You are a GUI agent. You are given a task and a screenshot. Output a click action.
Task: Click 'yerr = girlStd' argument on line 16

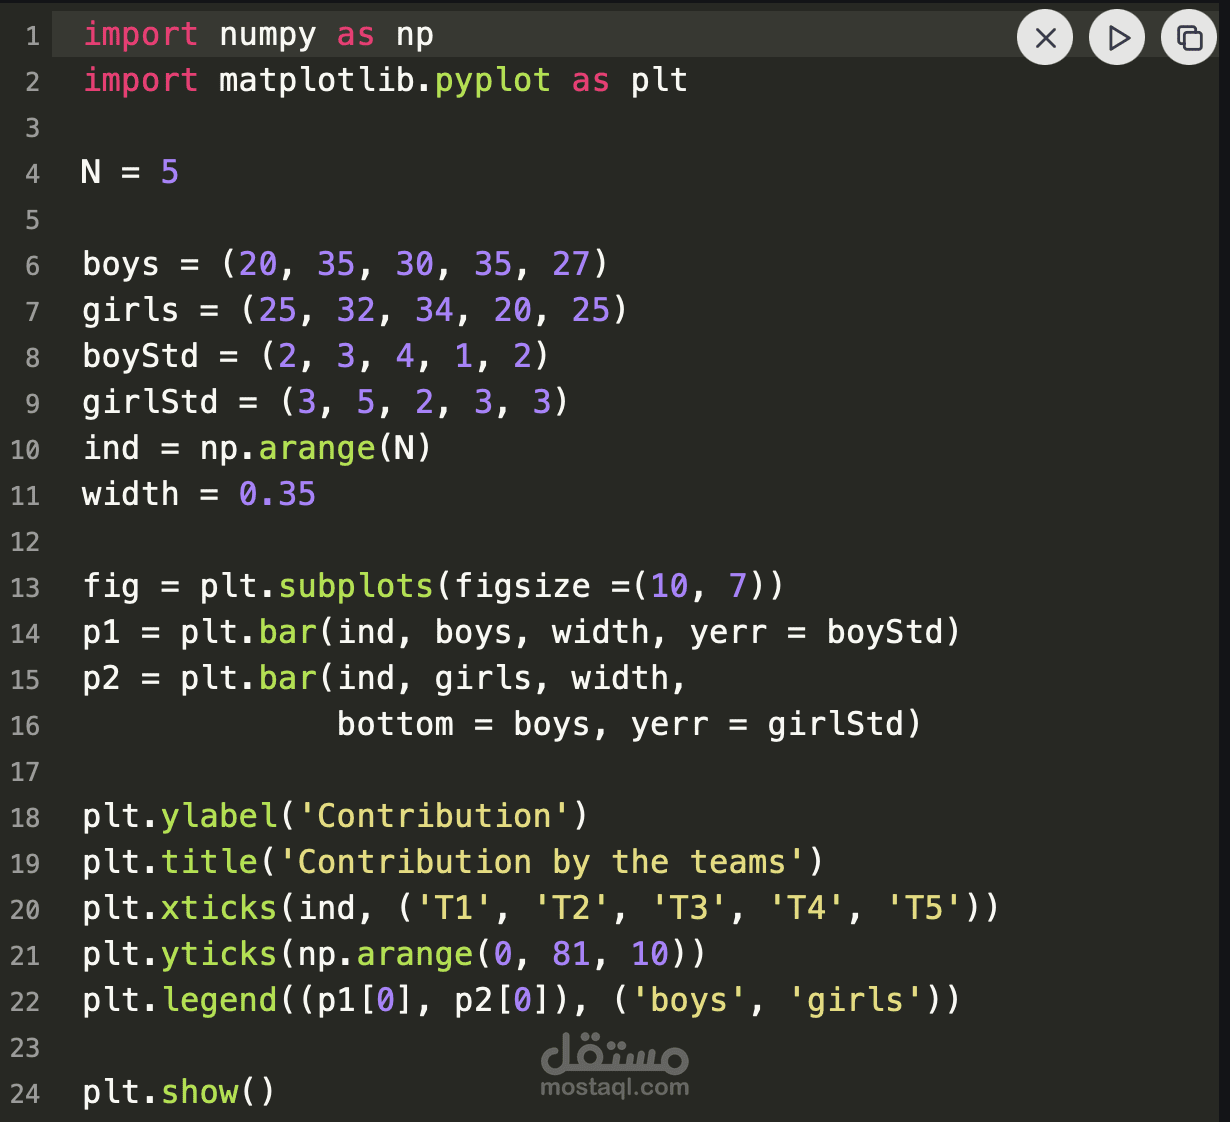[x=768, y=725]
